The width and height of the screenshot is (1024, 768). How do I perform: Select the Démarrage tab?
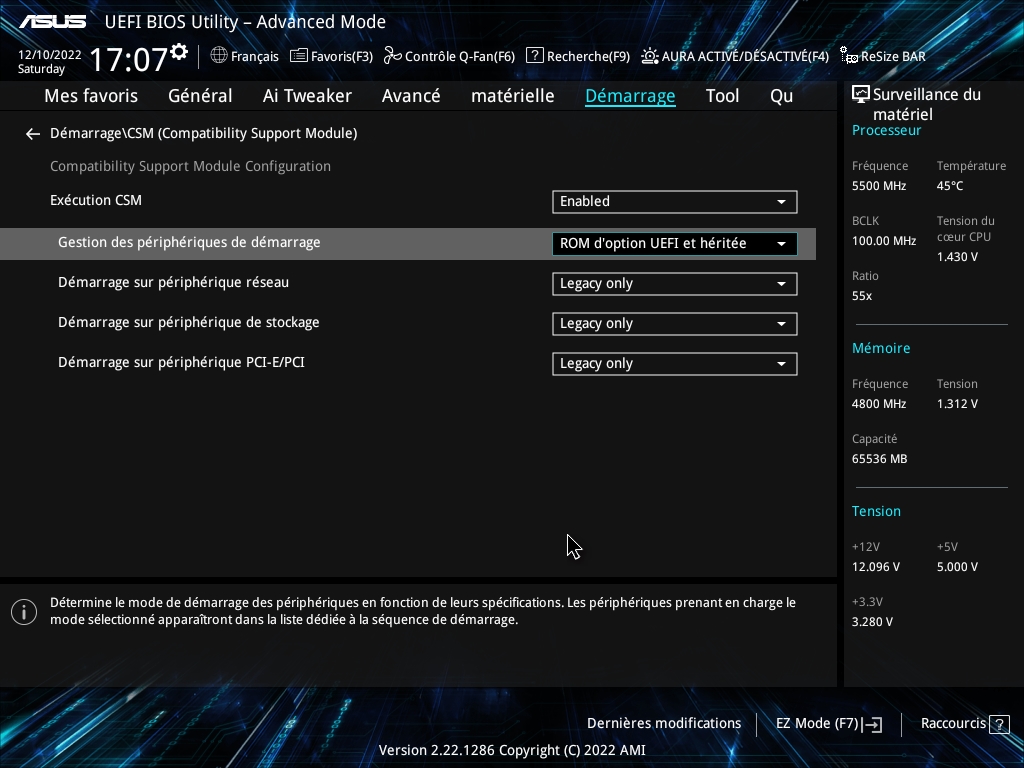[x=630, y=96]
